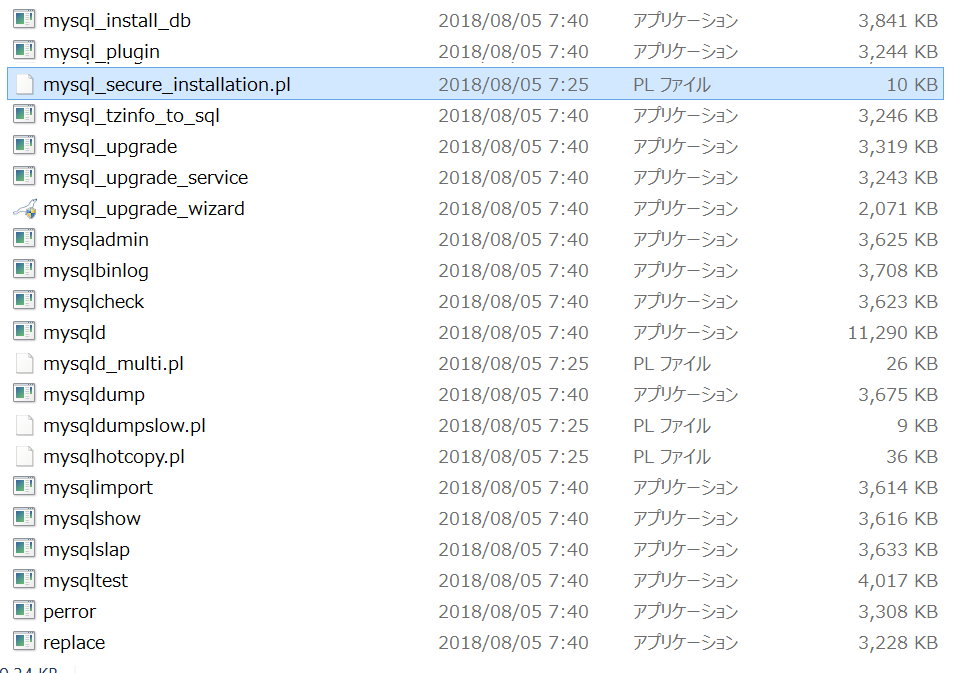Select the mysqlimport file name
963x673 pixels.
pos(98,488)
